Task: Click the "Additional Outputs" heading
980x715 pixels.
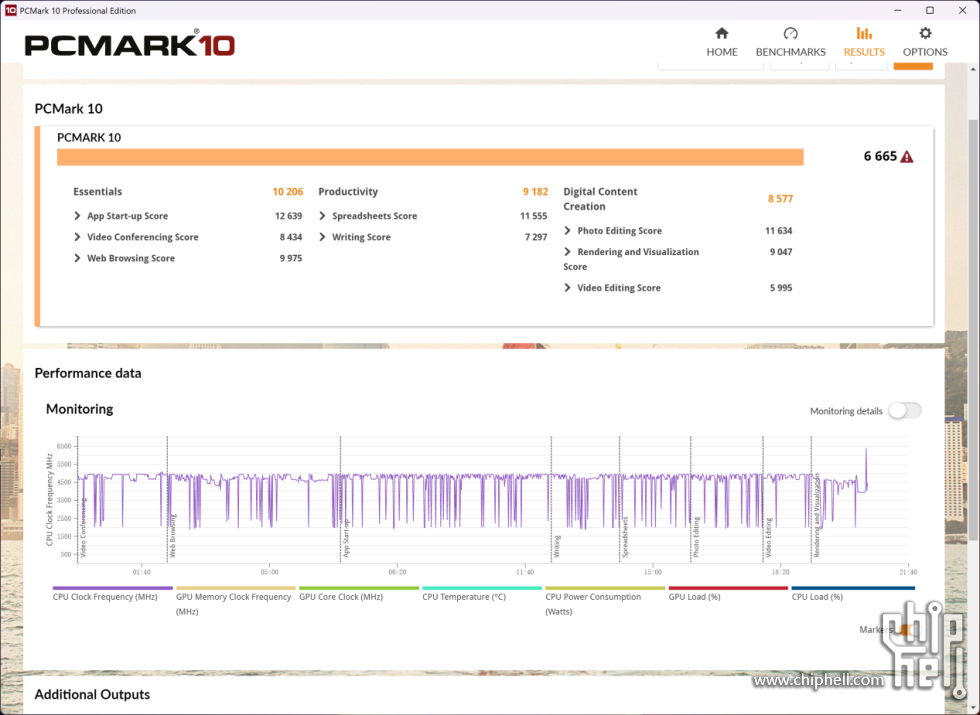Action: click(x=92, y=694)
